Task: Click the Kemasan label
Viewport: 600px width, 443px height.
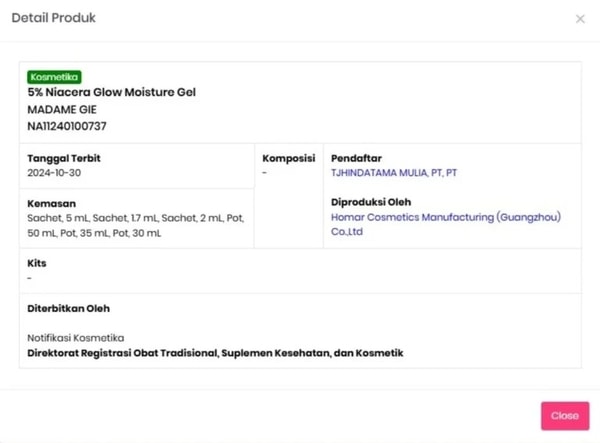Action: coord(53,202)
